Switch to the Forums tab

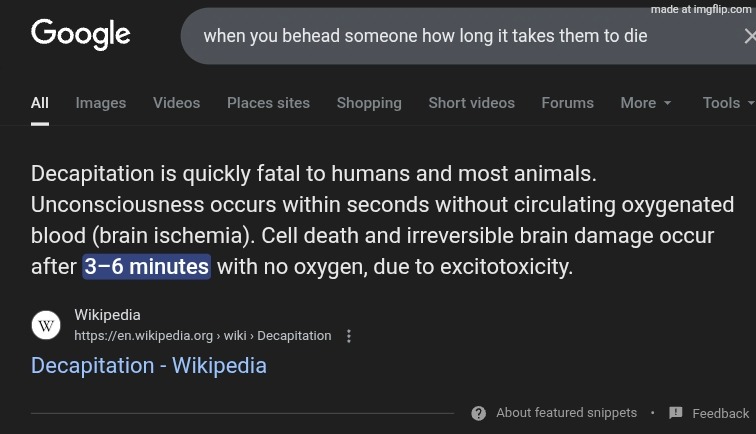point(567,103)
